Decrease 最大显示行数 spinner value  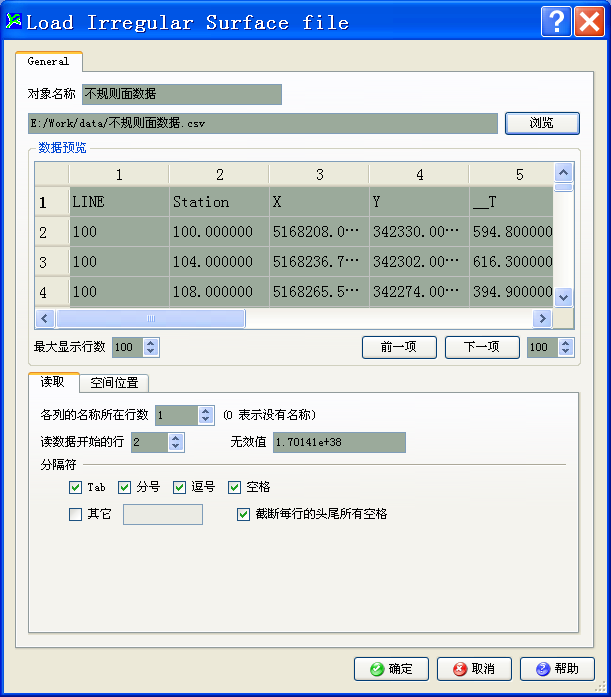click(x=151, y=352)
